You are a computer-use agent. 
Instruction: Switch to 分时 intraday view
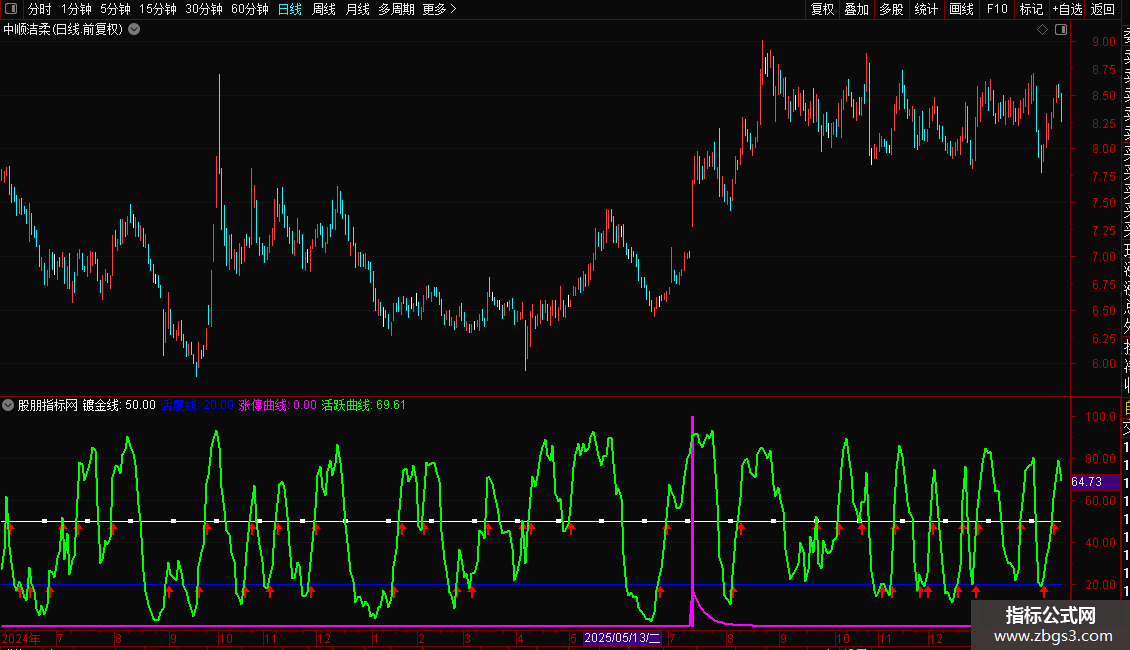[x=39, y=9]
